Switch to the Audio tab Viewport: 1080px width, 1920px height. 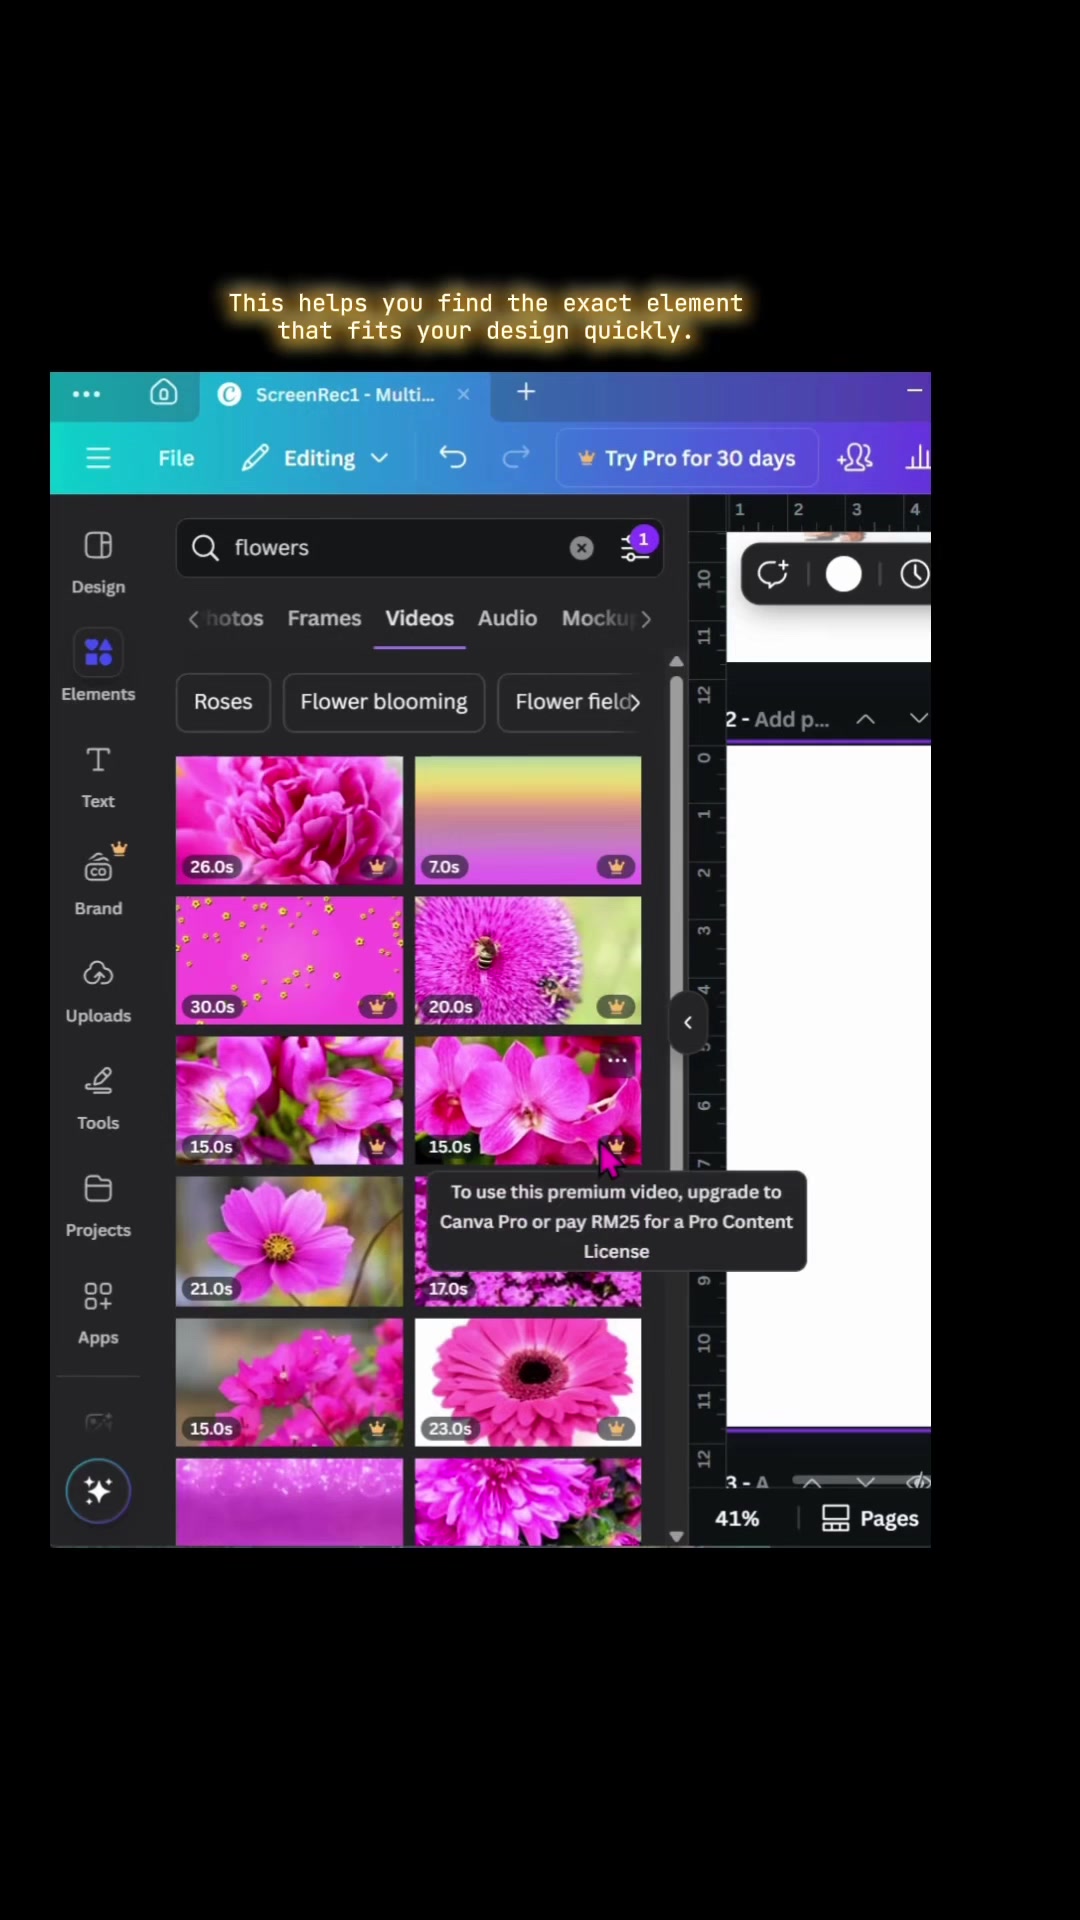tap(507, 618)
